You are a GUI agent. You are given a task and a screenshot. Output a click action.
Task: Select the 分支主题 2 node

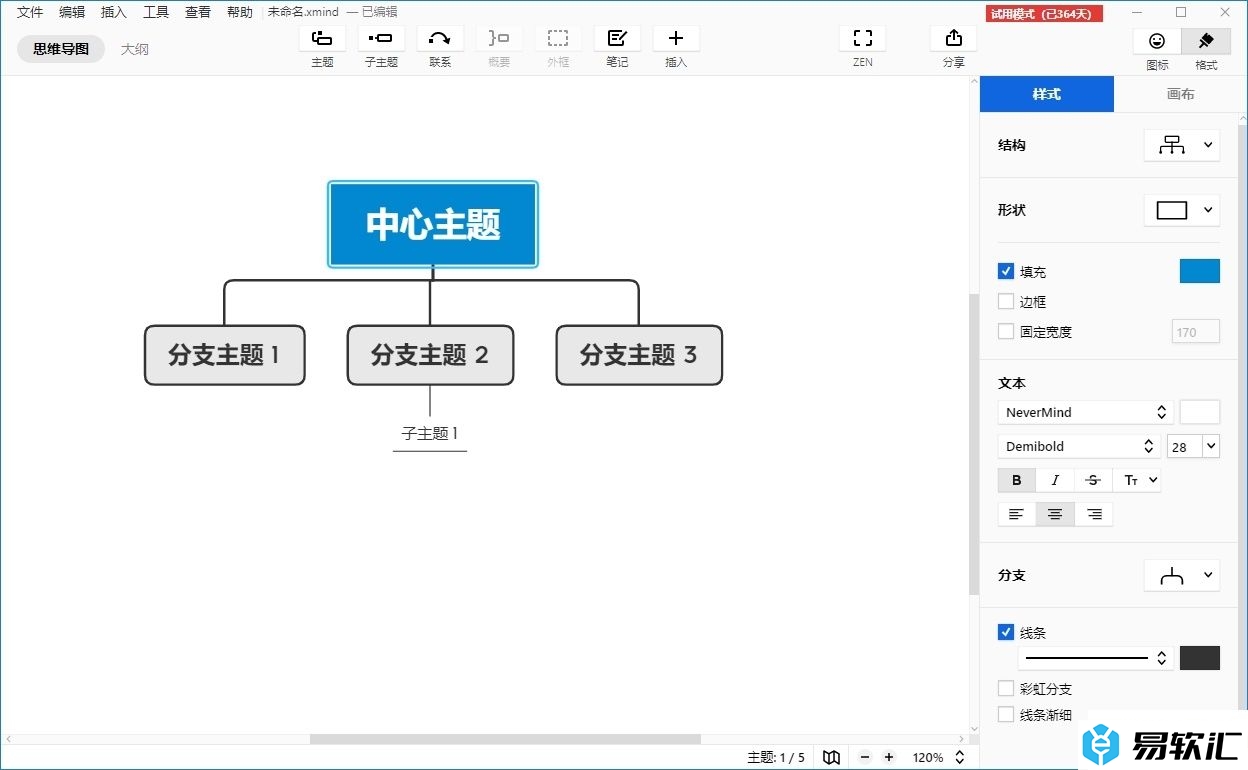(430, 355)
